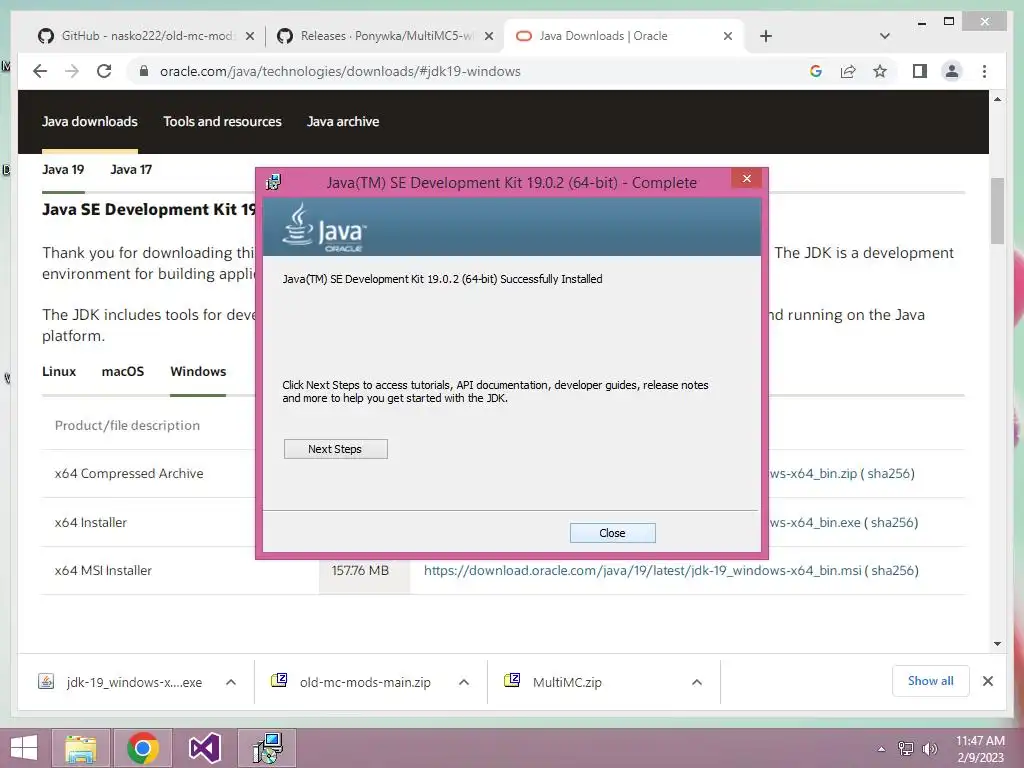The image size is (1024, 768).
Task: Select the macOS platform tab
Action: [123, 371]
